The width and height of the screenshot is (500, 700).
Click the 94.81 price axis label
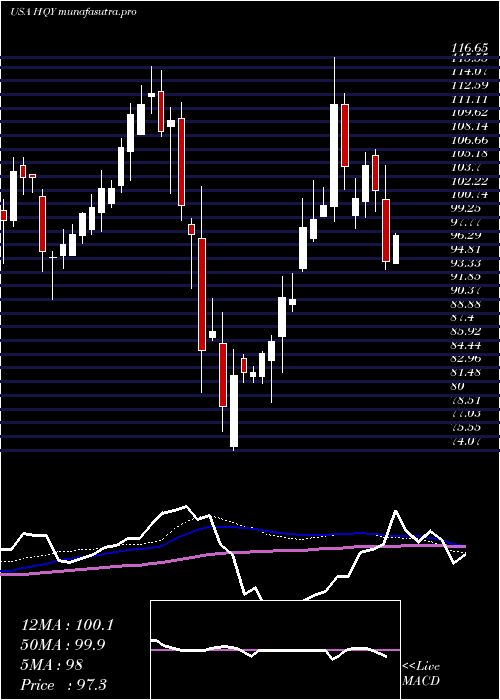pos(467,249)
